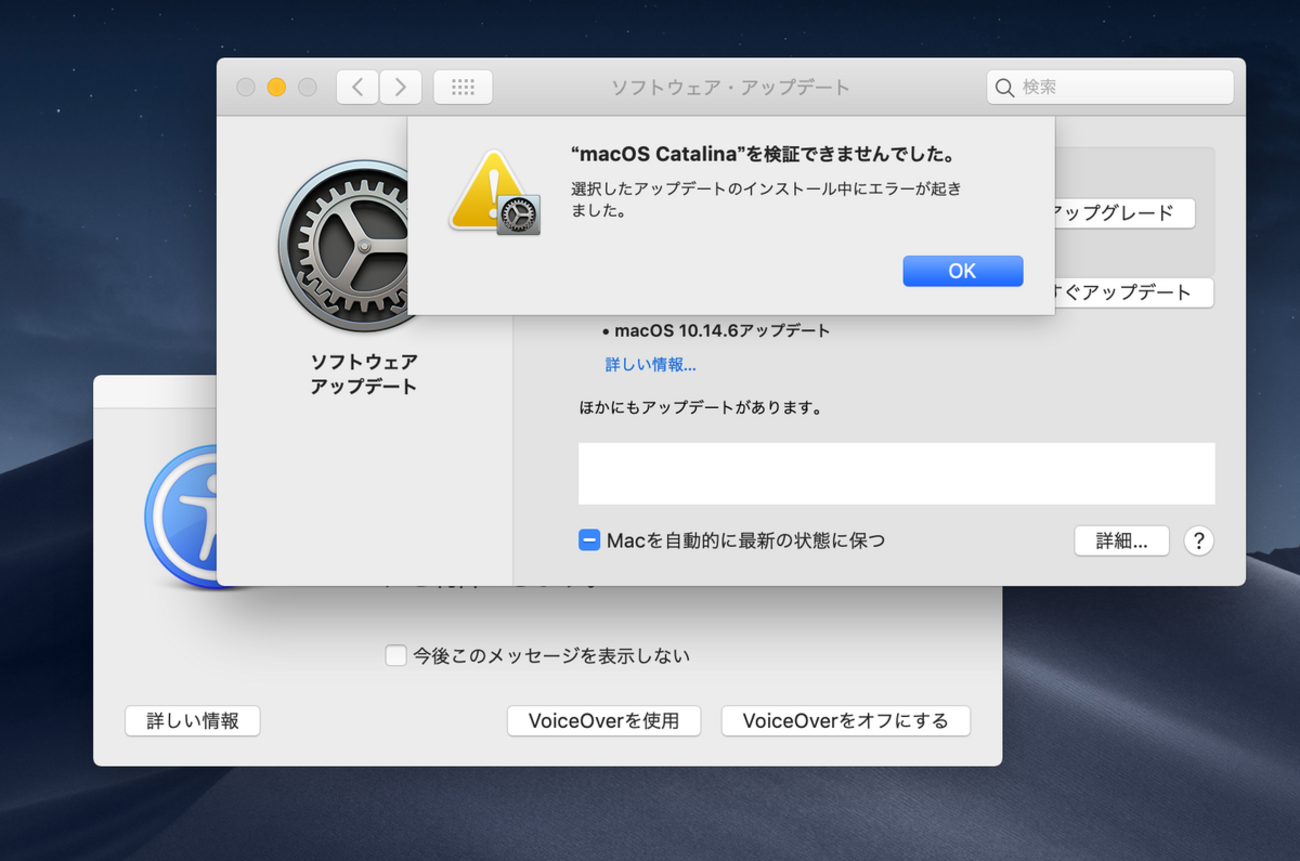The image size is (1300, 861).
Task: Click the 'ソフトウェア アップデート' label under gear
Action: [x=363, y=374]
